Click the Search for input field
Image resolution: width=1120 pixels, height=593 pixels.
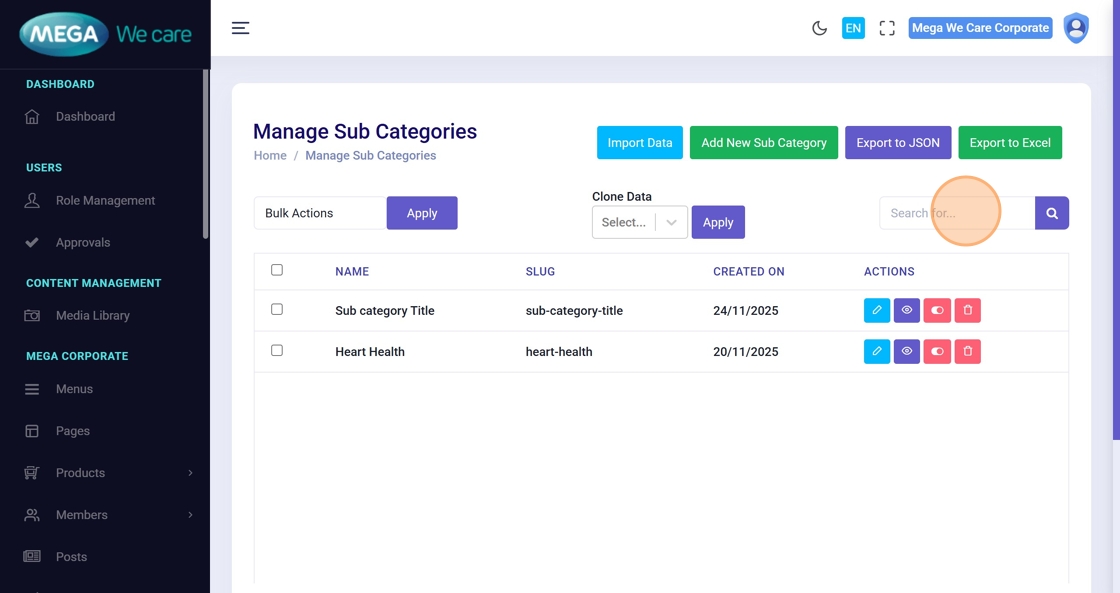[x=956, y=213]
